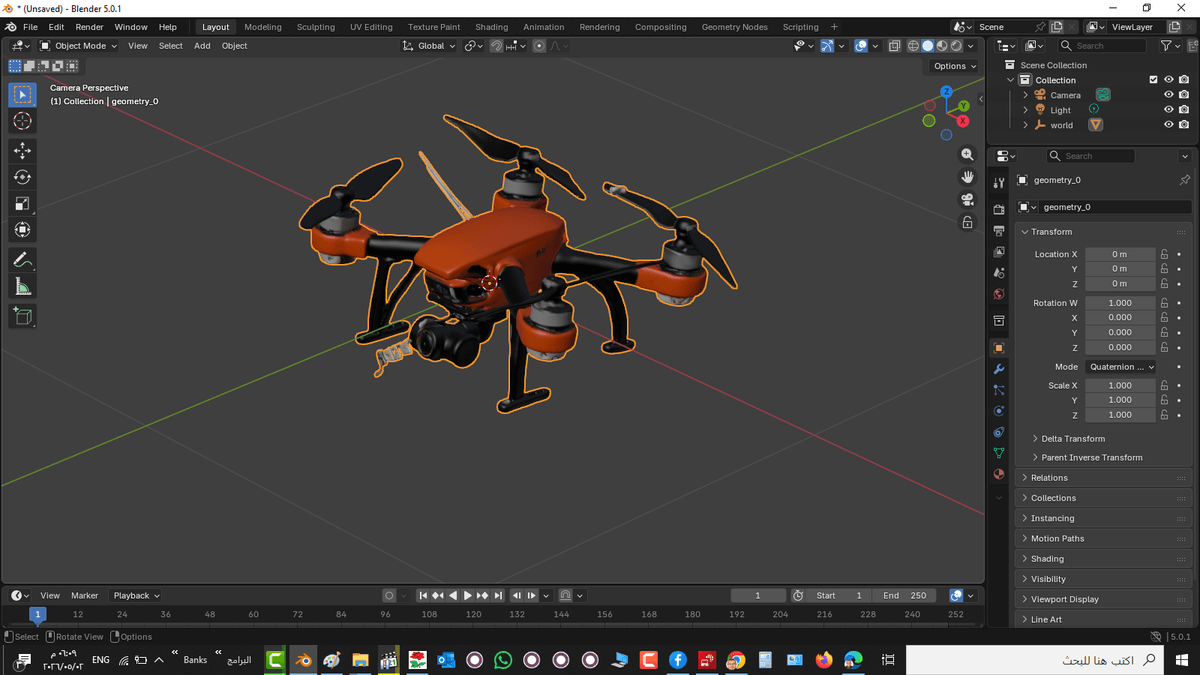Image resolution: width=1200 pixels, height=675 pixels.
Task: Open the viewport Options dropdown
Action: [x=955, y=66]
